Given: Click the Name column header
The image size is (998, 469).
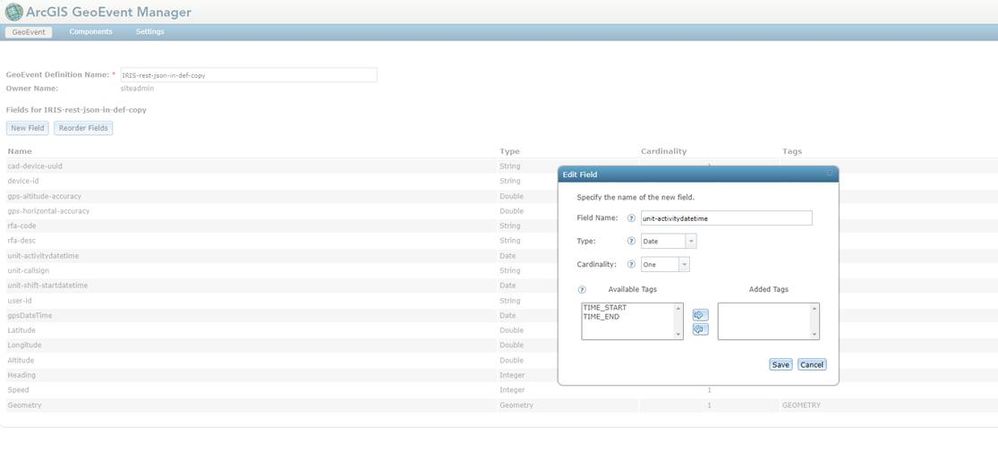Looking at the screenshot, I should (x=20, y=151).
